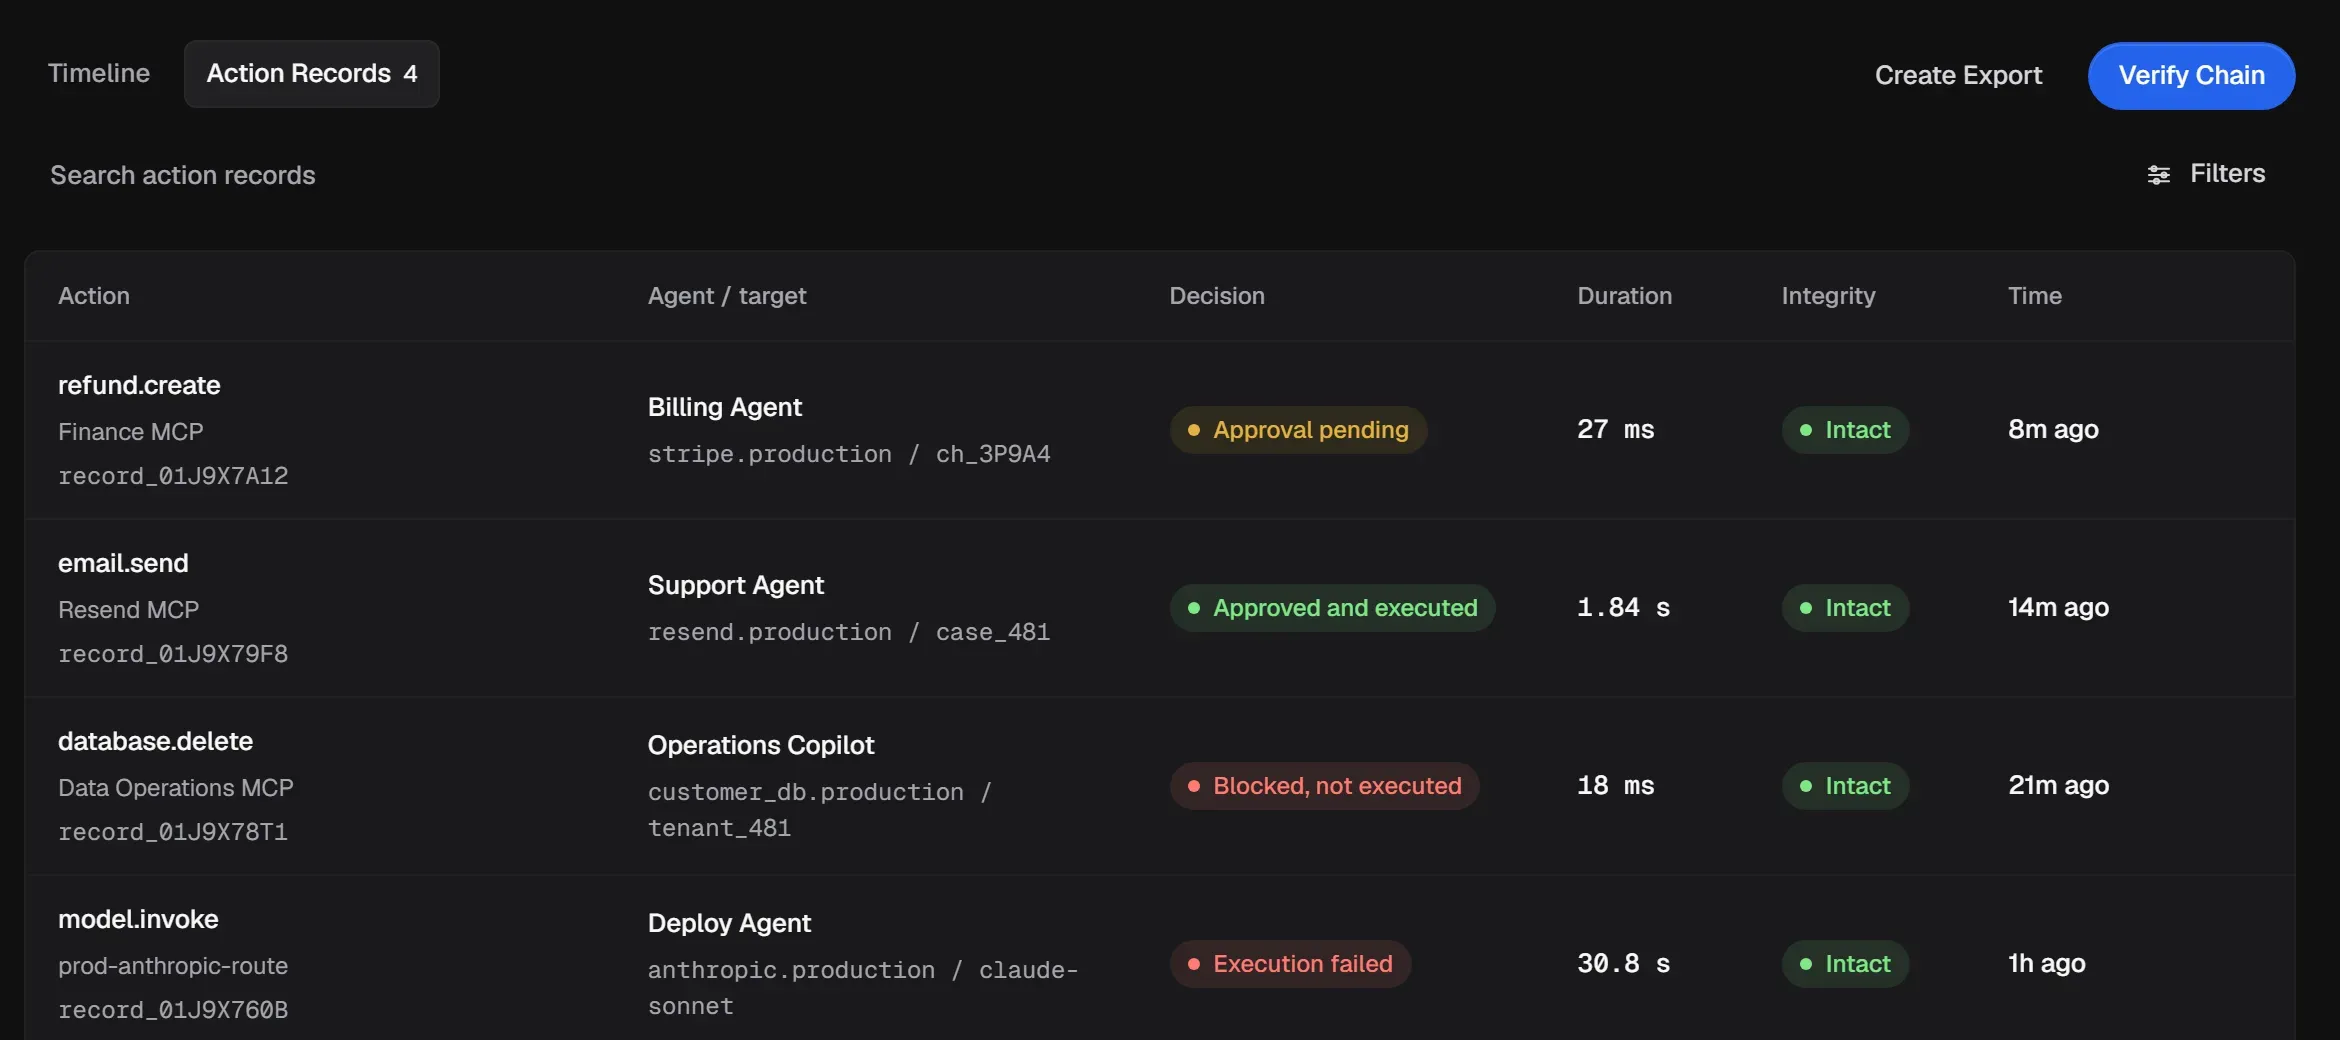
Task: Click the prod-anthropic-route label
Action: pos(173,966)
